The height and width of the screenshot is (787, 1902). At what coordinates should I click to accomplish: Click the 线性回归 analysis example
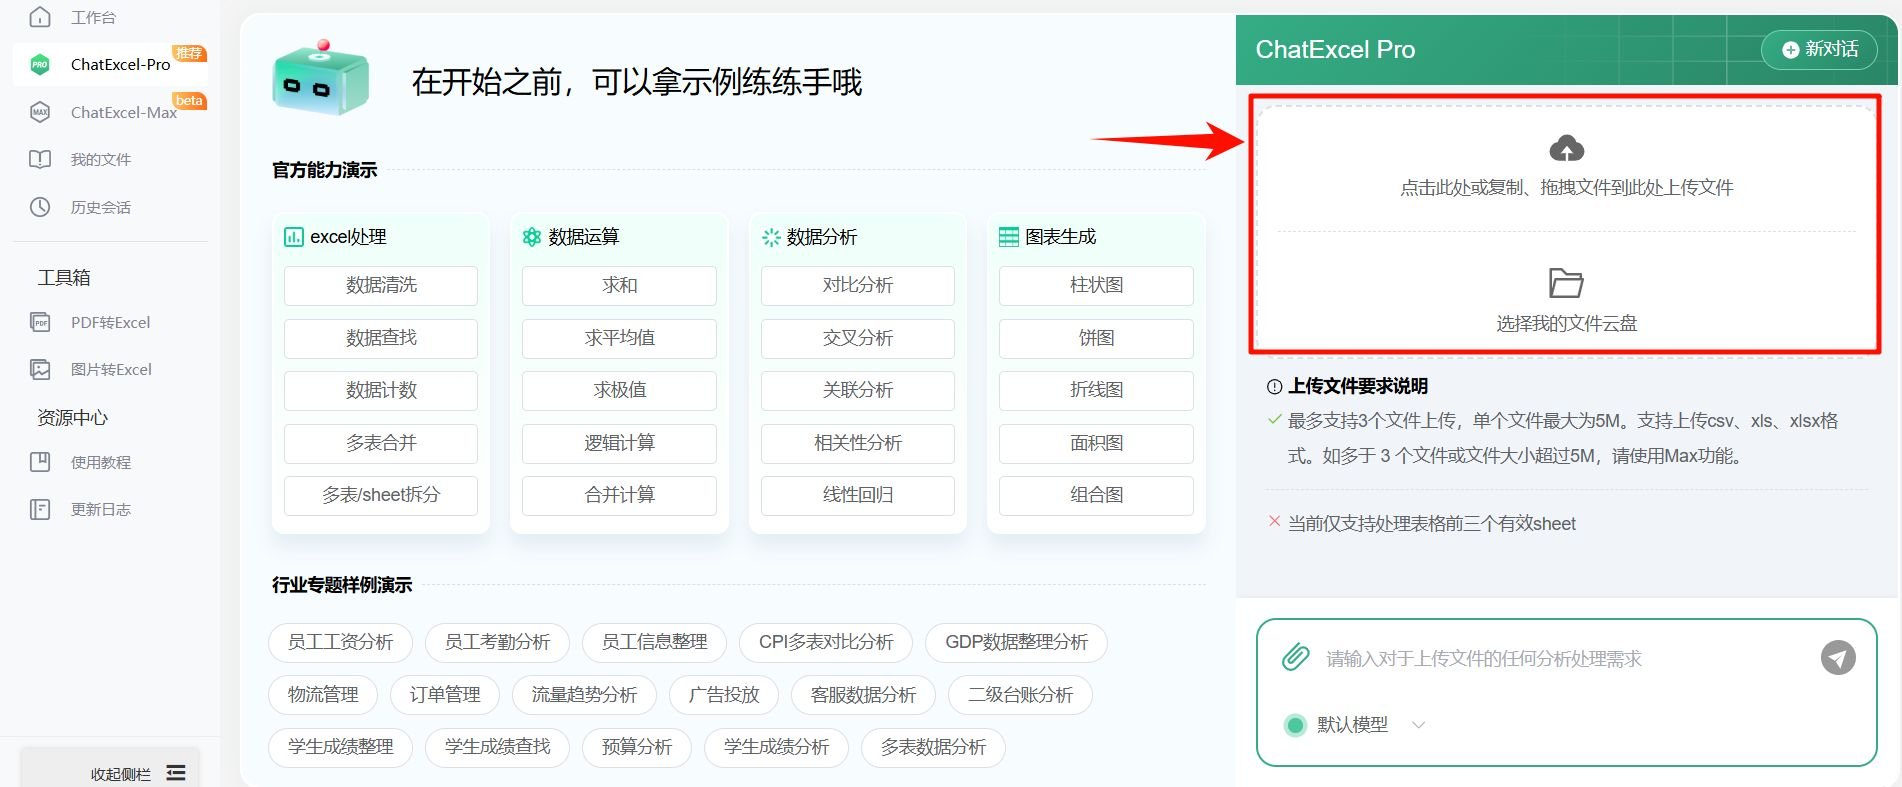857,495
